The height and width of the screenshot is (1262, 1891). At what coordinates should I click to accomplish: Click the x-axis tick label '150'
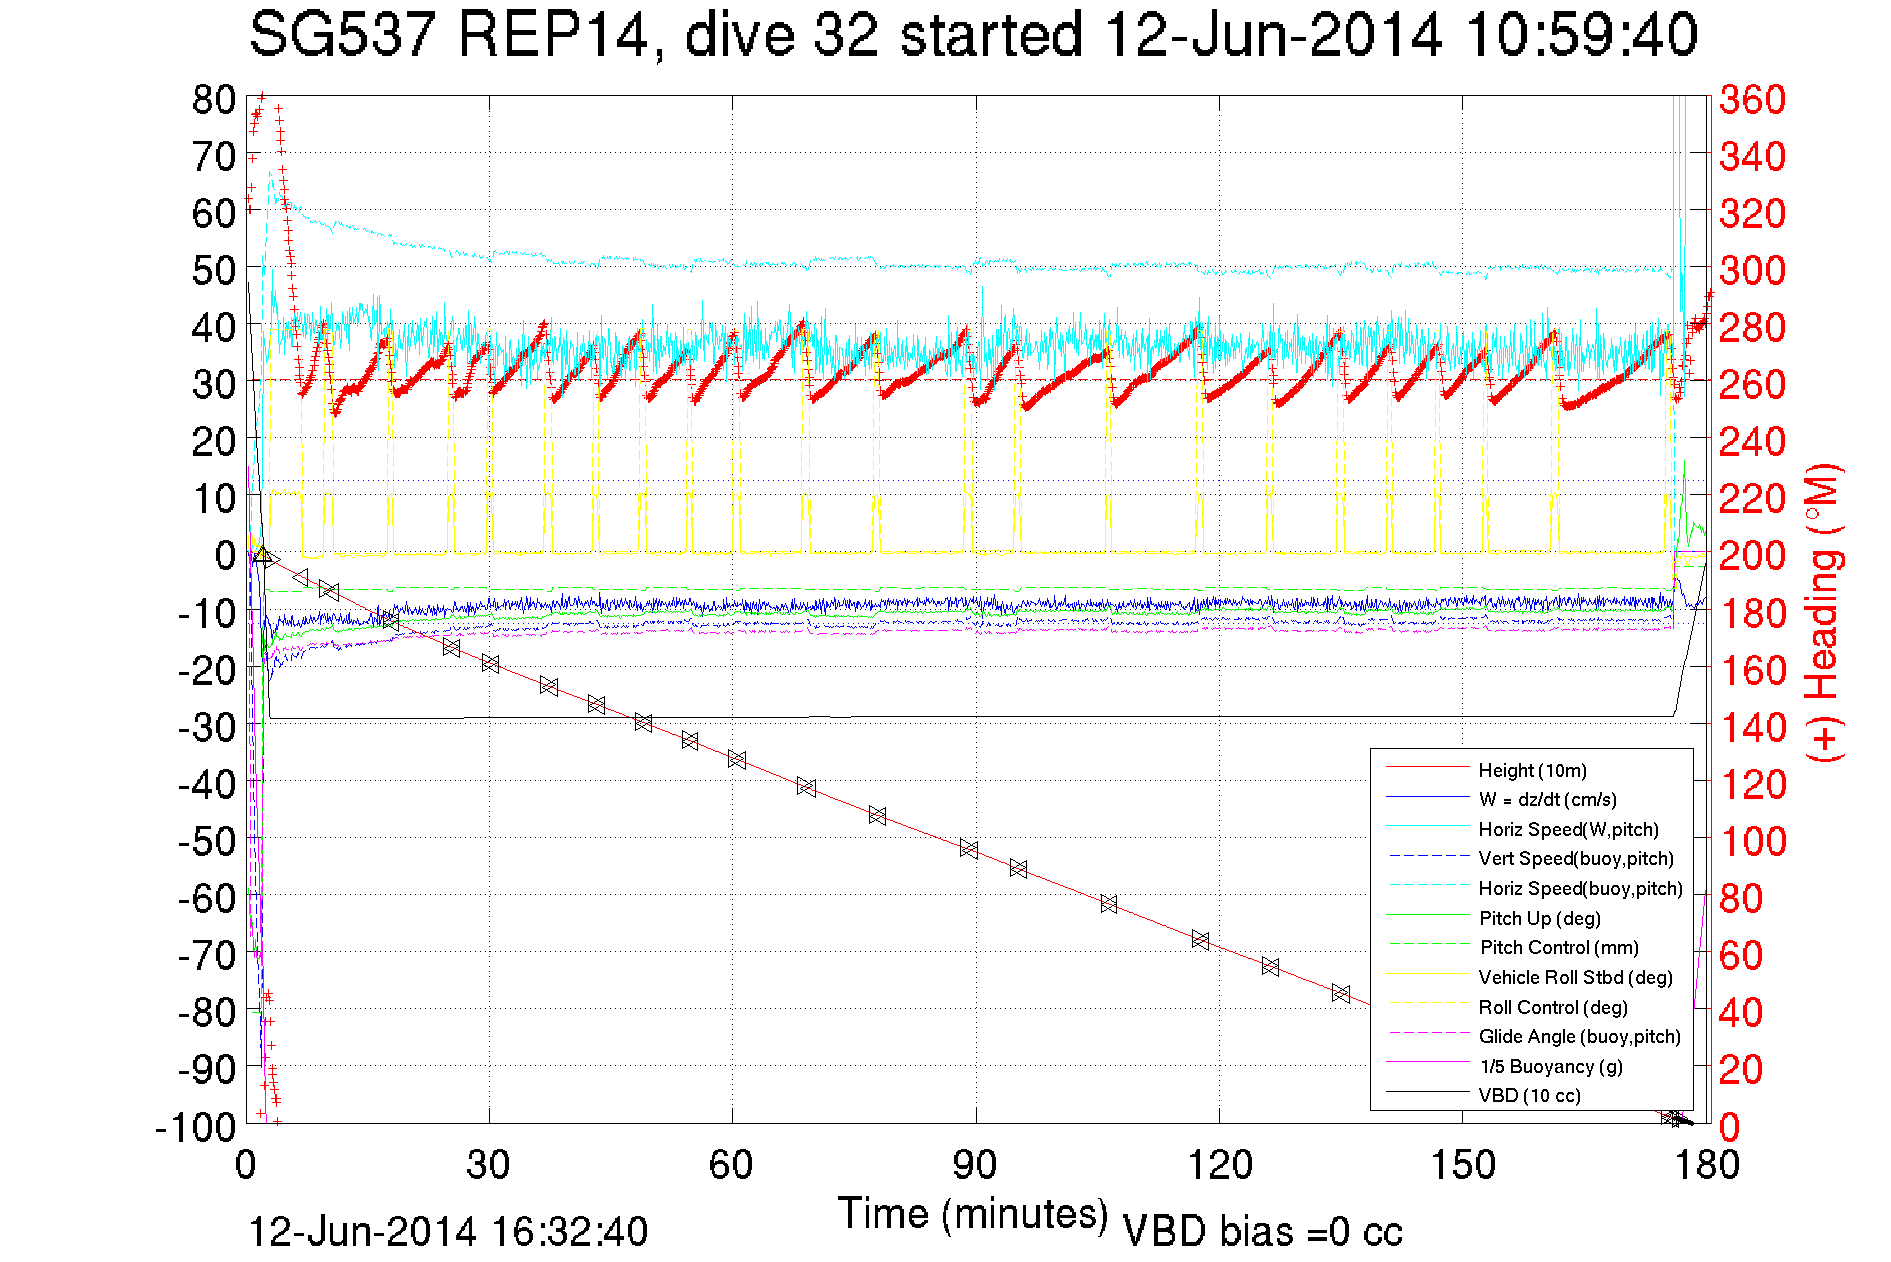coord(1462,1165)
